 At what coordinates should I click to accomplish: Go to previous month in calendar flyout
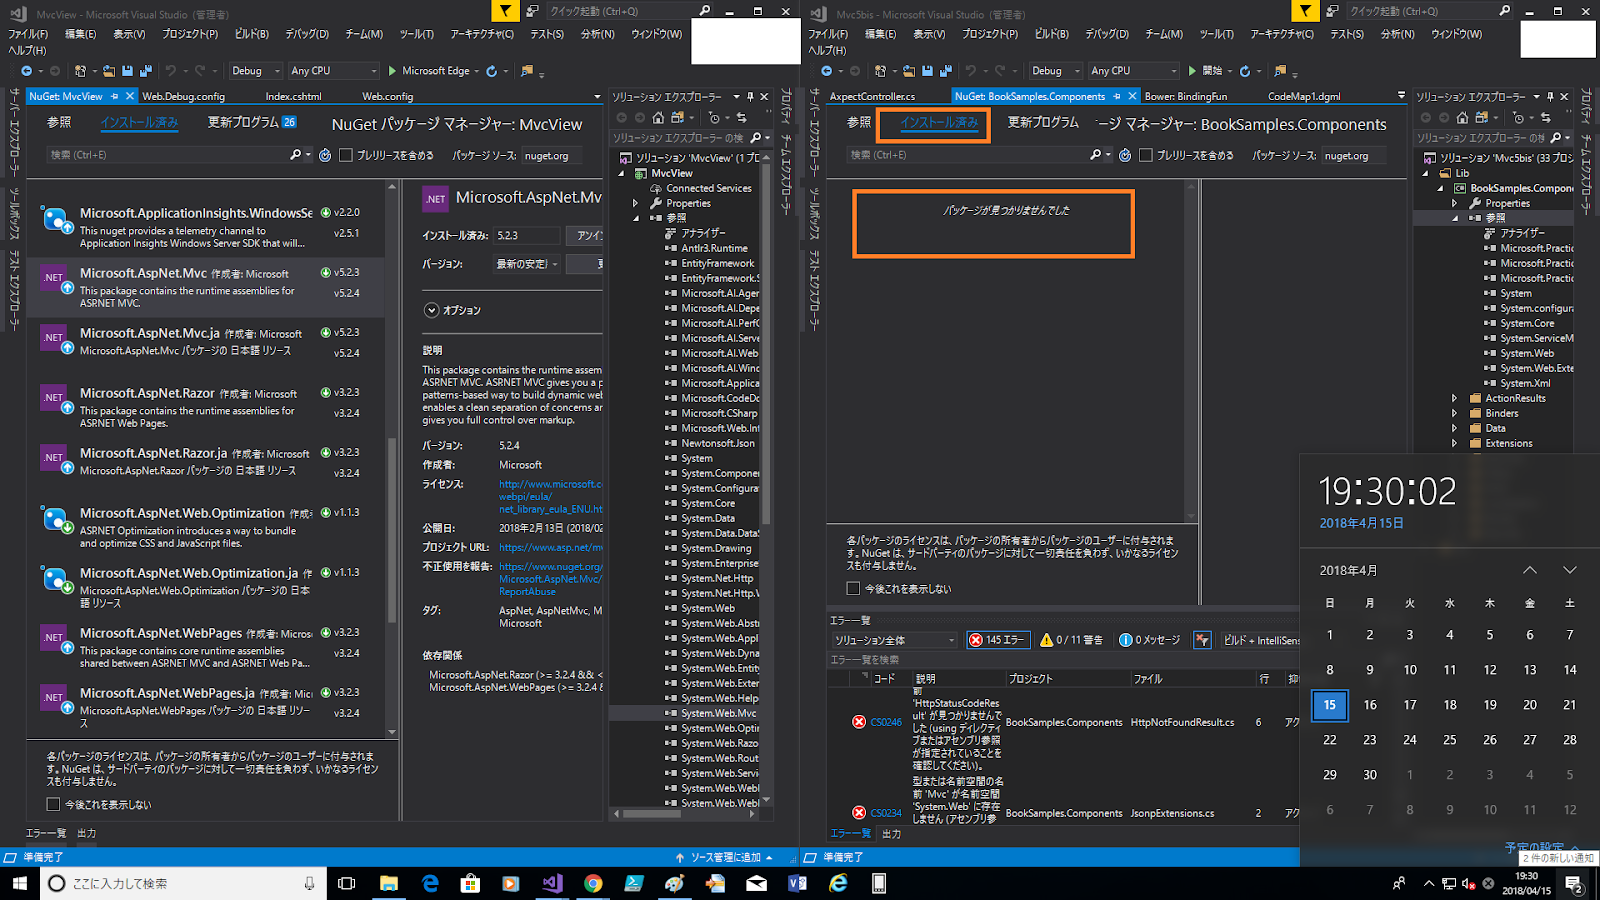click(1530, 570)
